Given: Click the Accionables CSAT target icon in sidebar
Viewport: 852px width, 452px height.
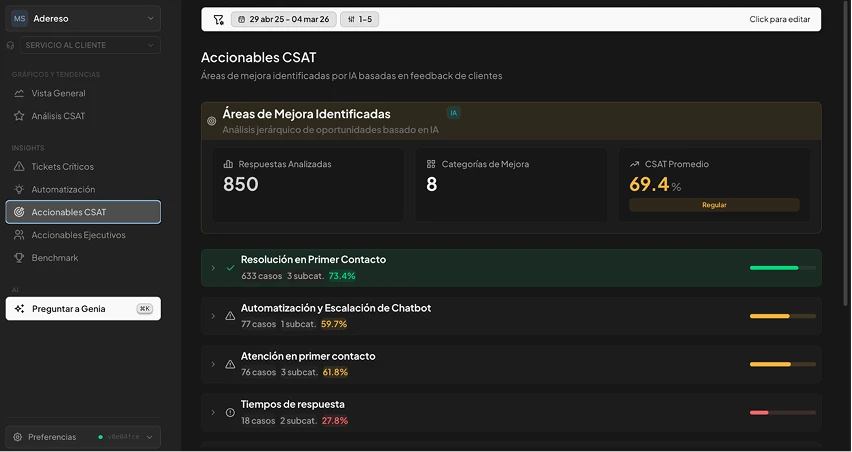Looking at the screenshot, I should (19, 212).
